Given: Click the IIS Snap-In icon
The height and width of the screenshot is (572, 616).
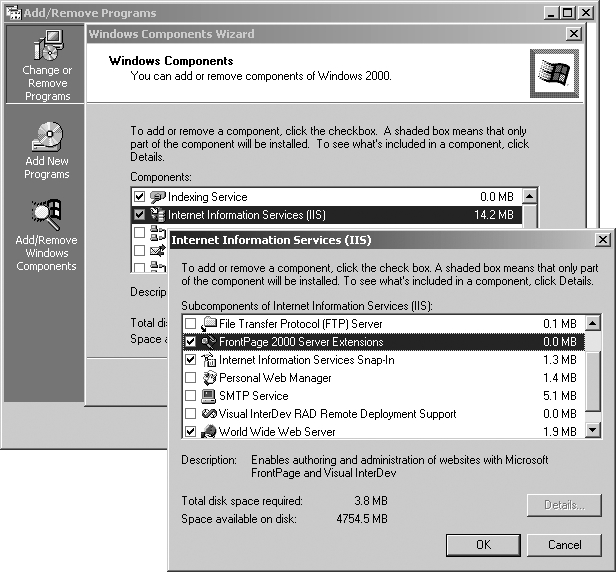Looking at the screenshot, I should pyautogui.click(x=209, y=360).
